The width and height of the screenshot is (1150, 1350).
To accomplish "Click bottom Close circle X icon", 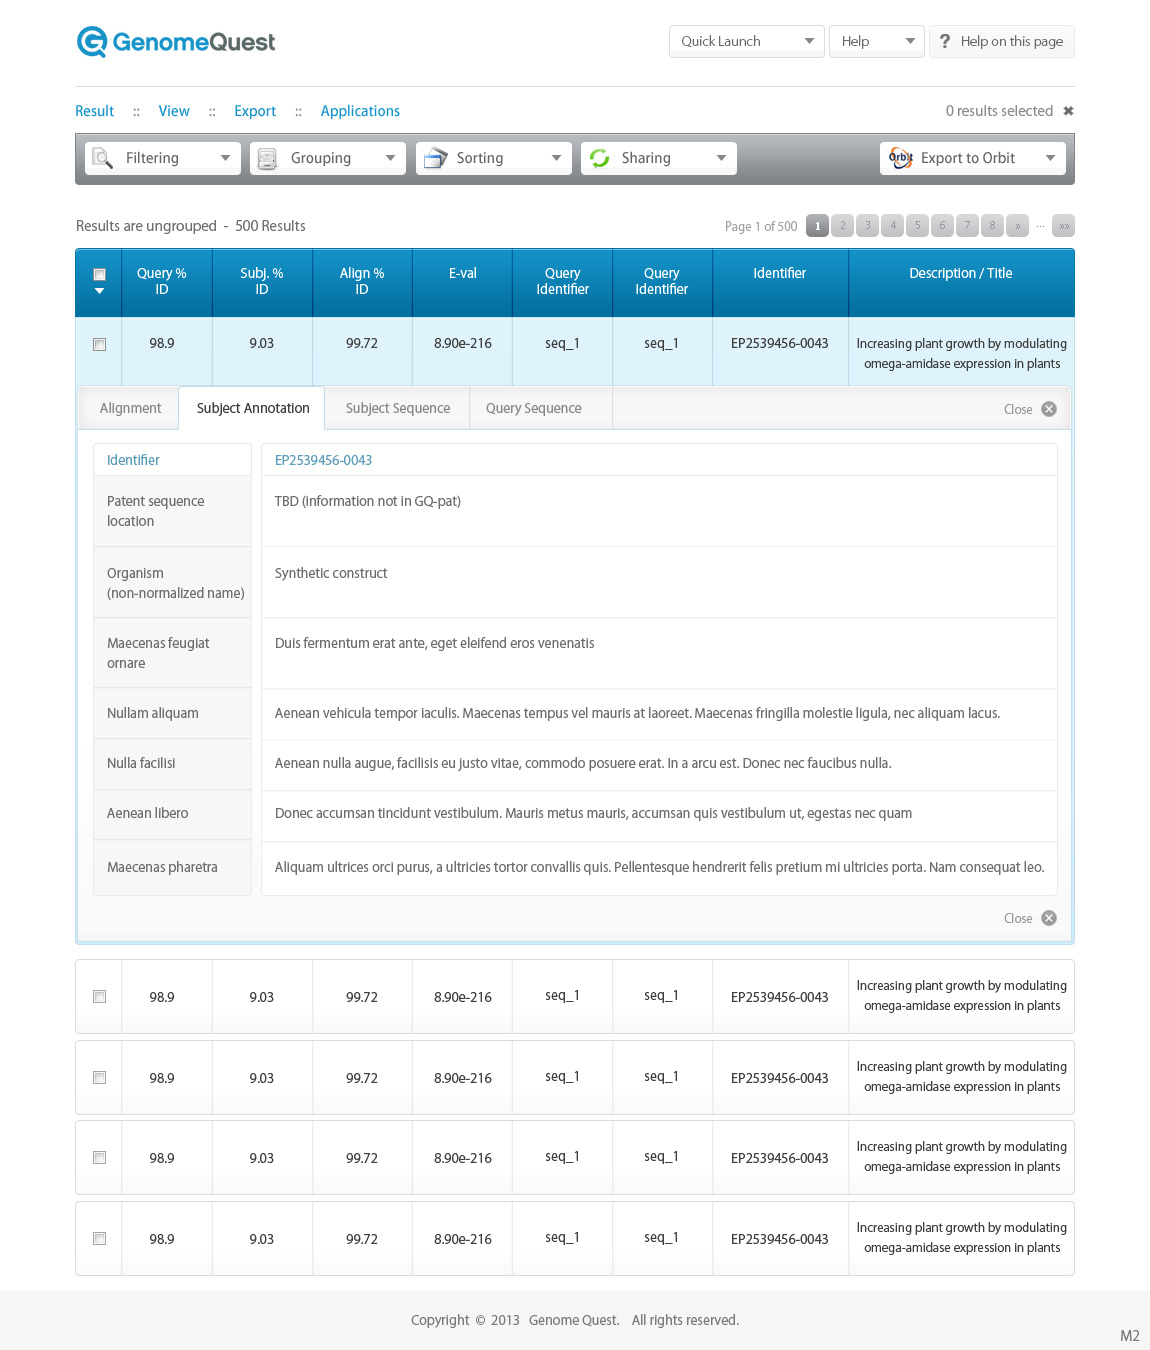I will 1049,918.
